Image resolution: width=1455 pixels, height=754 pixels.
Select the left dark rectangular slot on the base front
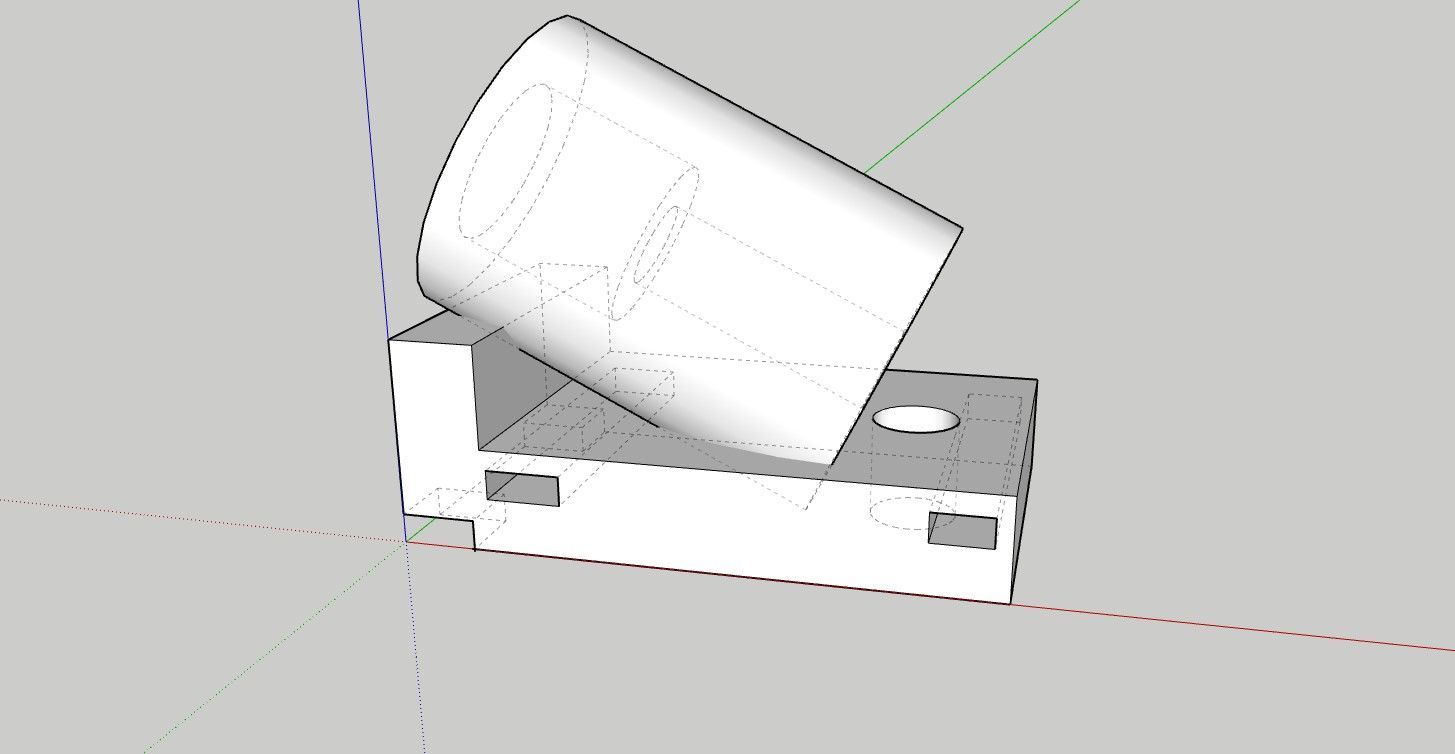click(521, 487)
